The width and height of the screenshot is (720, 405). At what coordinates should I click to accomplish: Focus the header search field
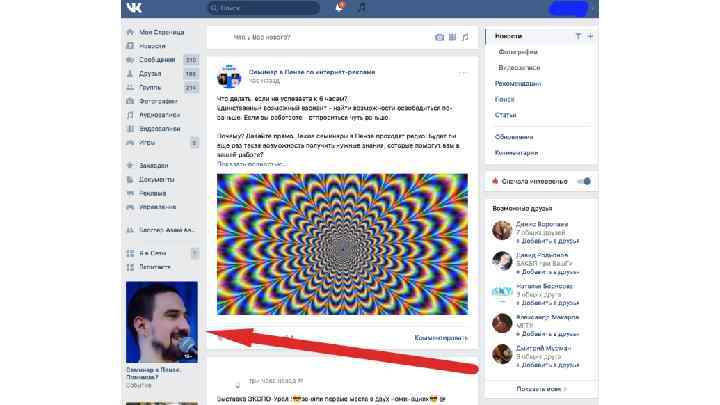[x=264, y=8]
